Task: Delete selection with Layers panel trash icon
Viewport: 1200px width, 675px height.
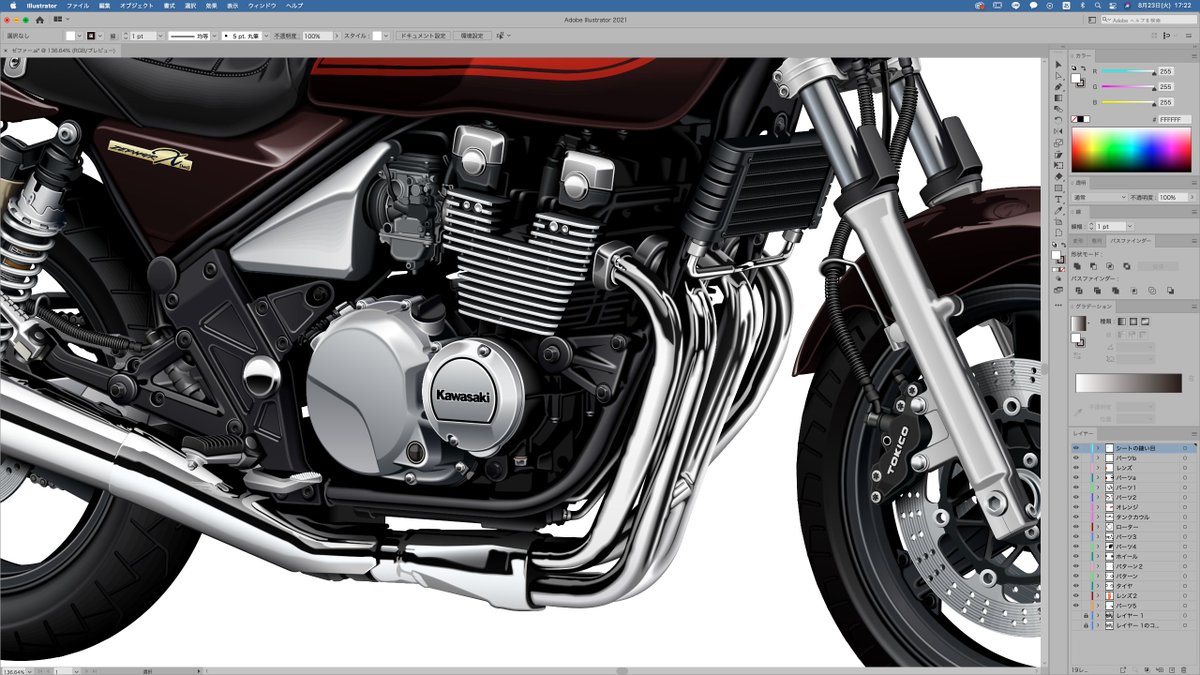Action: coord(1183,668)
